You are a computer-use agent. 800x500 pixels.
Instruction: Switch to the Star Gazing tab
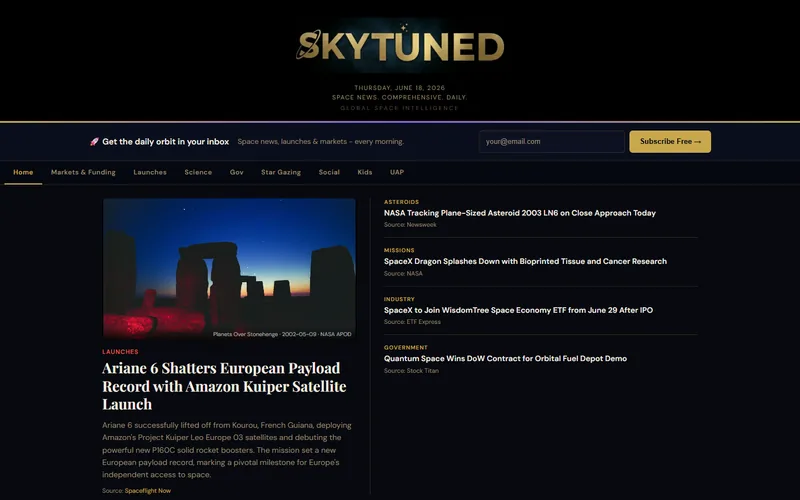click(x=281, y=172)
